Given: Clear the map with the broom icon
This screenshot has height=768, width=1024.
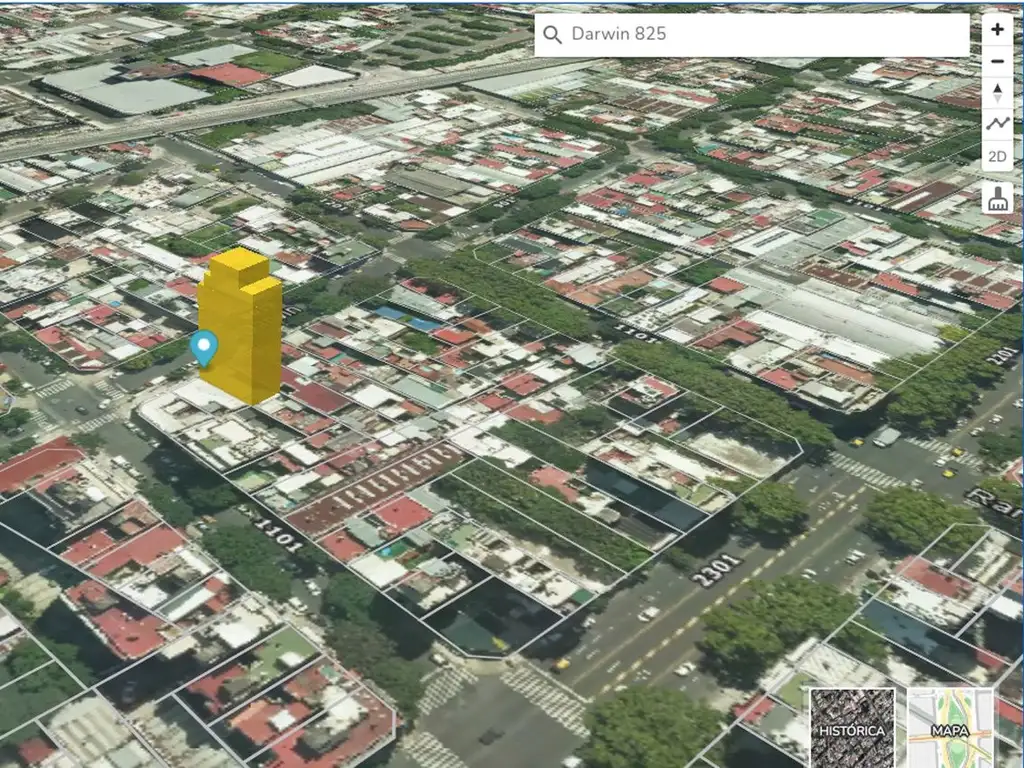Looking at the screenshot, I should point(997,198).
